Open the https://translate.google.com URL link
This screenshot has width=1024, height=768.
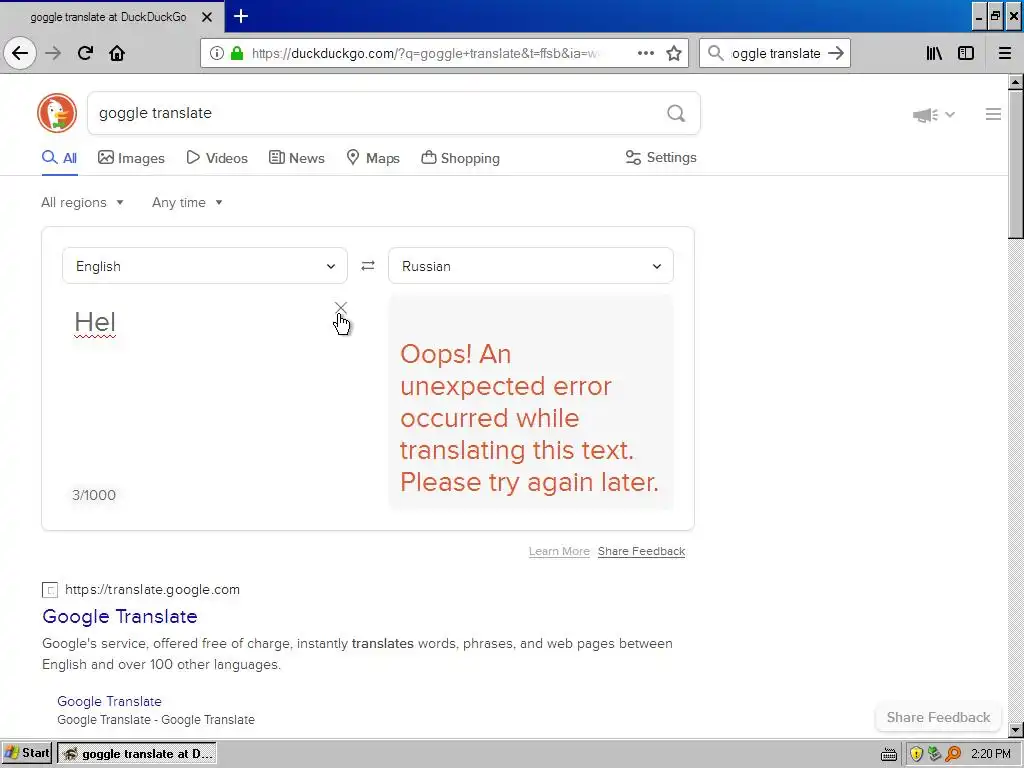[x=152, y=589]
